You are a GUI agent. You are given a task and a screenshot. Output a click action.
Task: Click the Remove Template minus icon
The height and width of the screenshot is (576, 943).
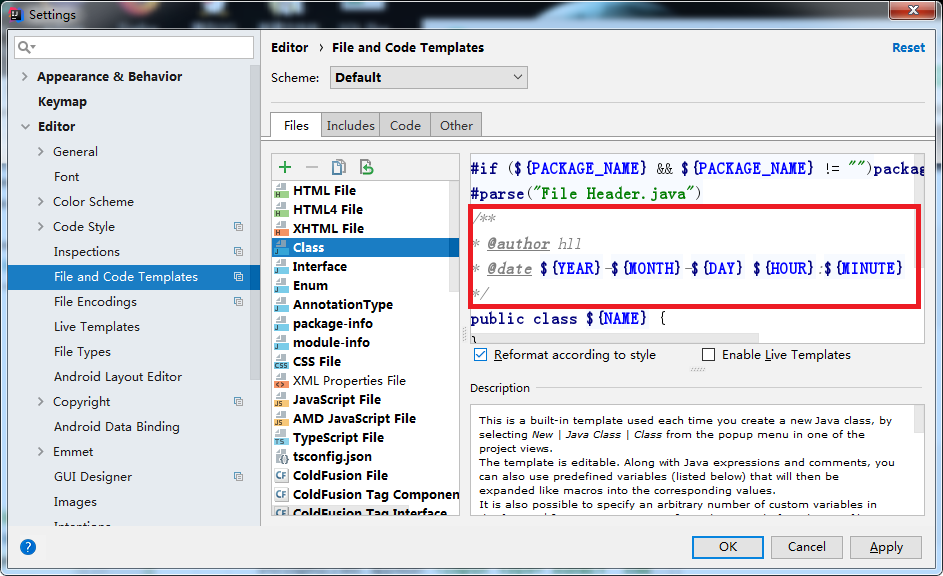coord(312,167)
